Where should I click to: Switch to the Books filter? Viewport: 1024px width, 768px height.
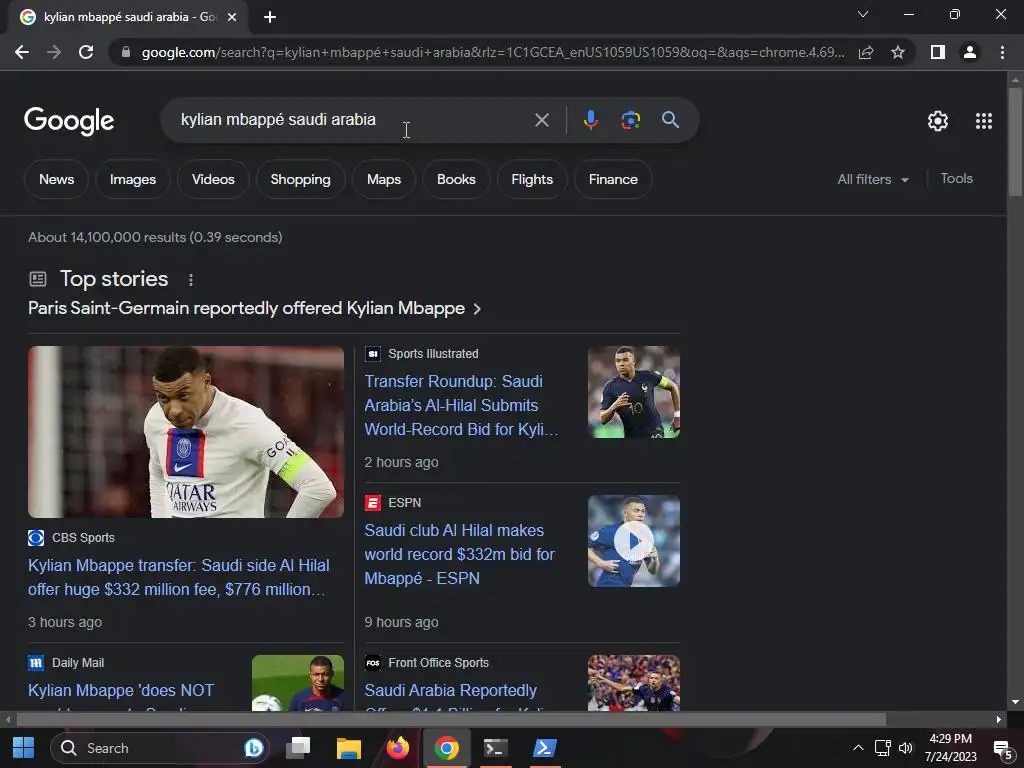point(456,180)
